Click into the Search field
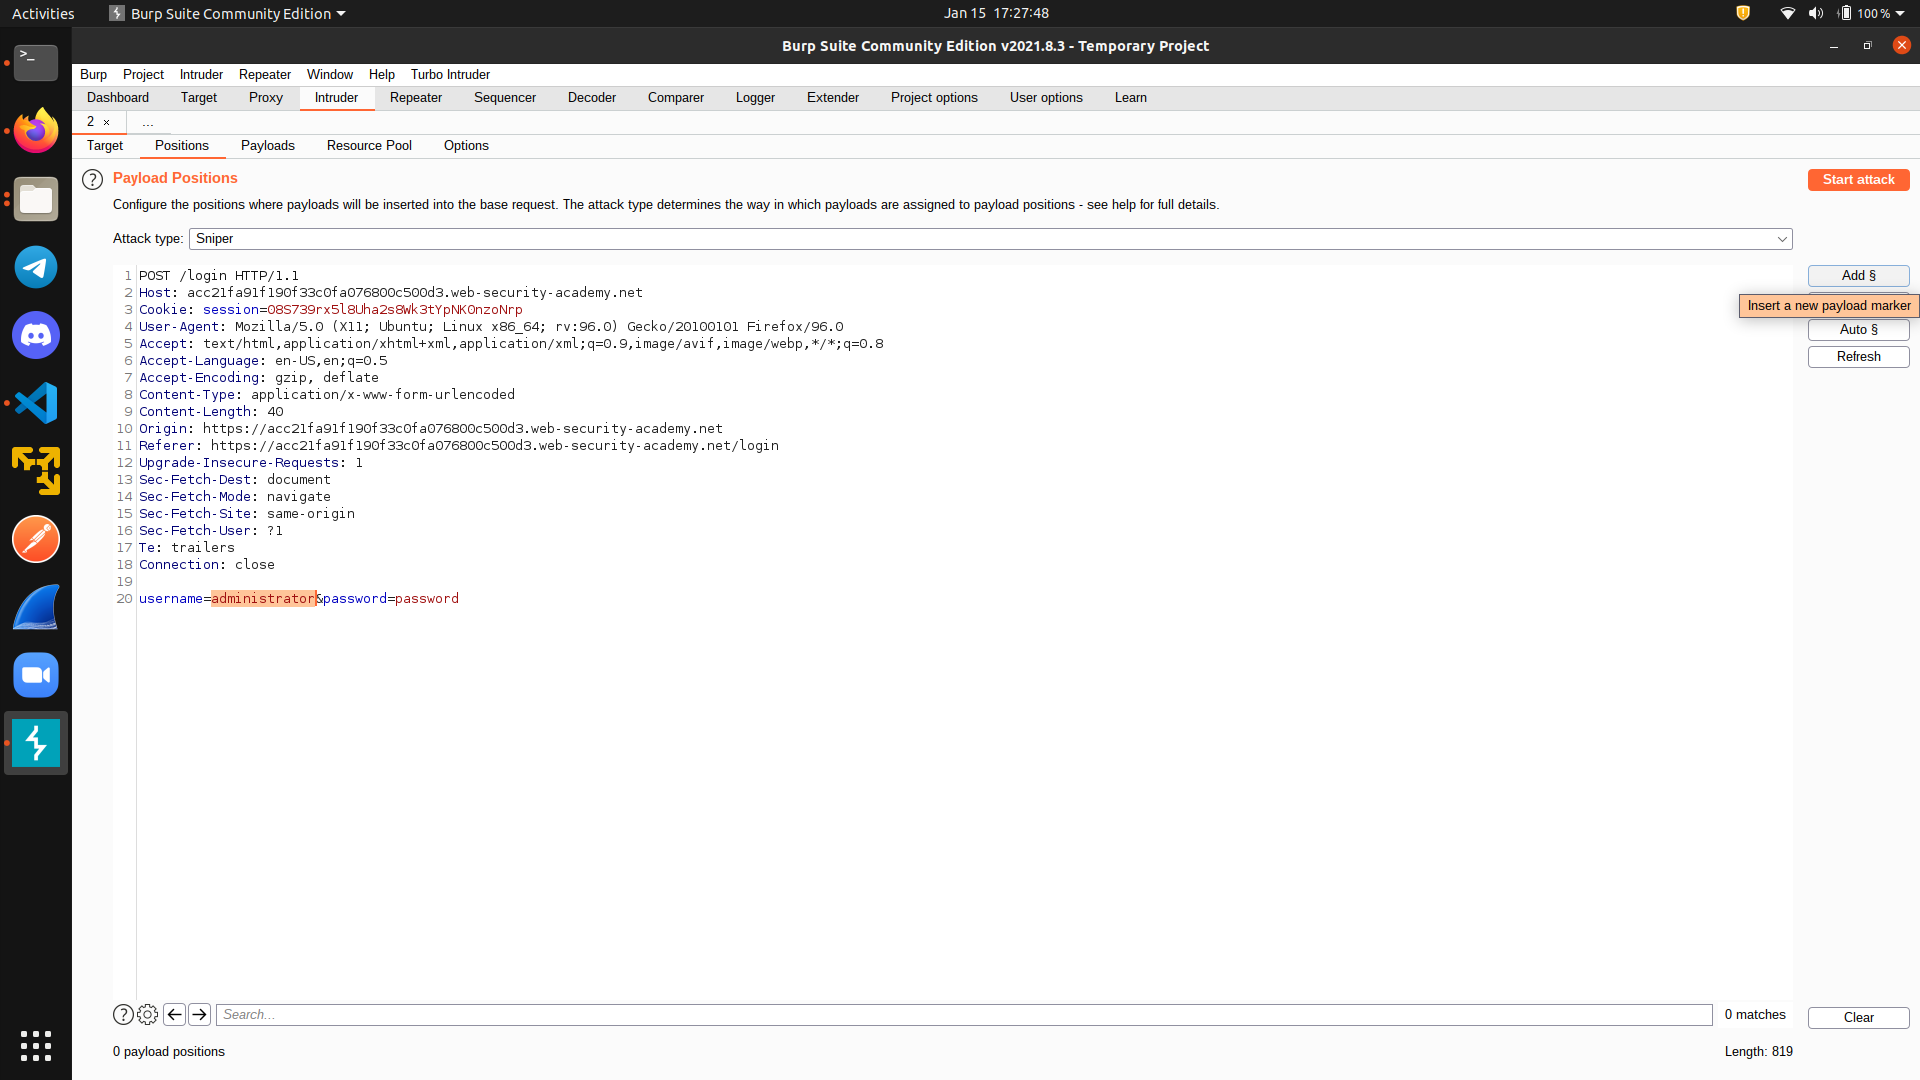The image size is (1920, 1080). 964,1015
